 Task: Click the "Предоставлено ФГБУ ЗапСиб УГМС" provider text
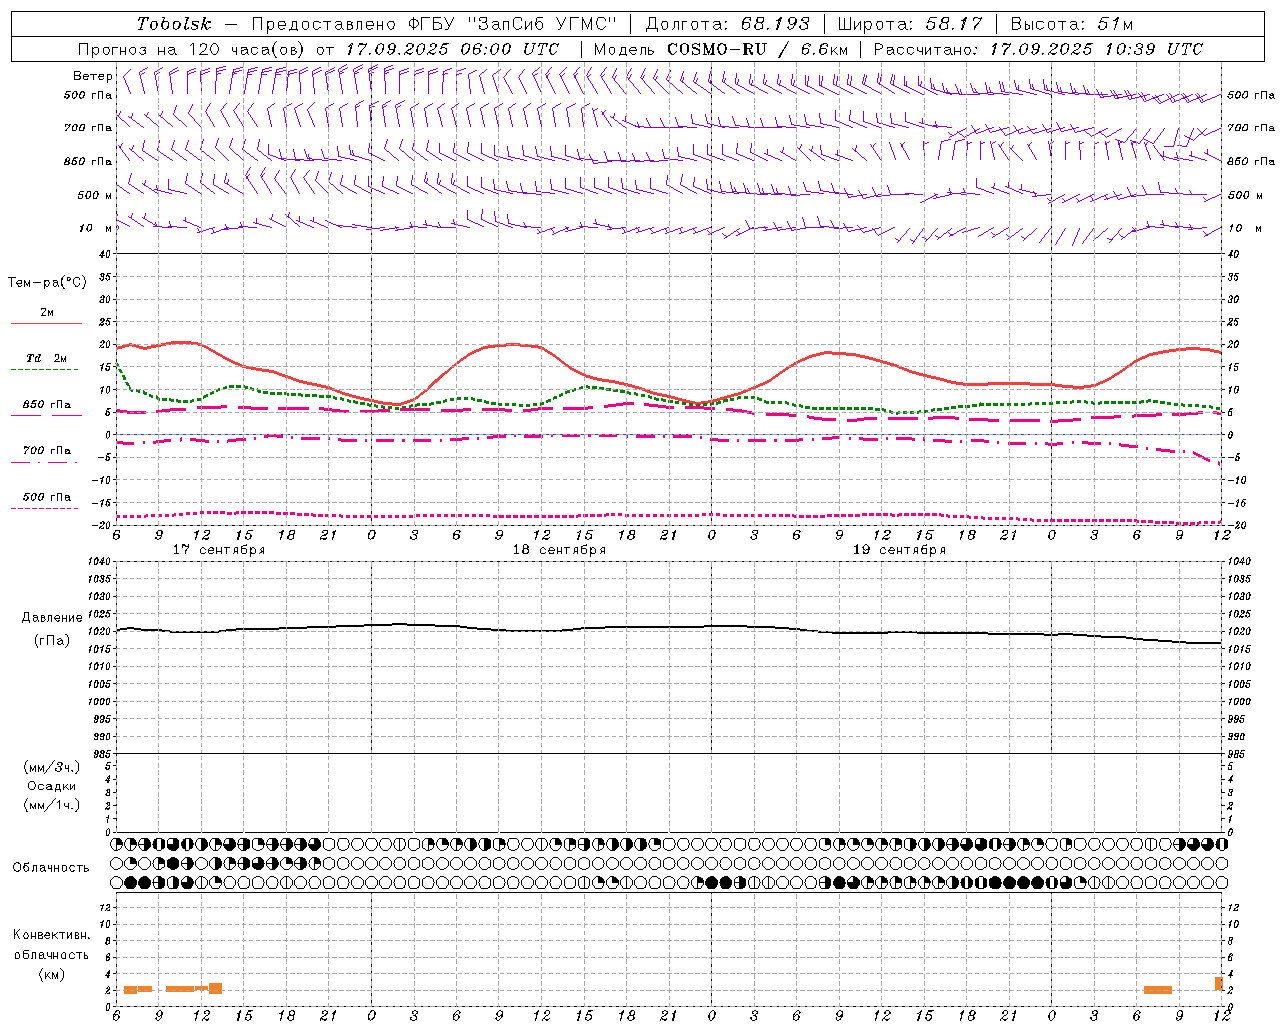pos(435,24)
